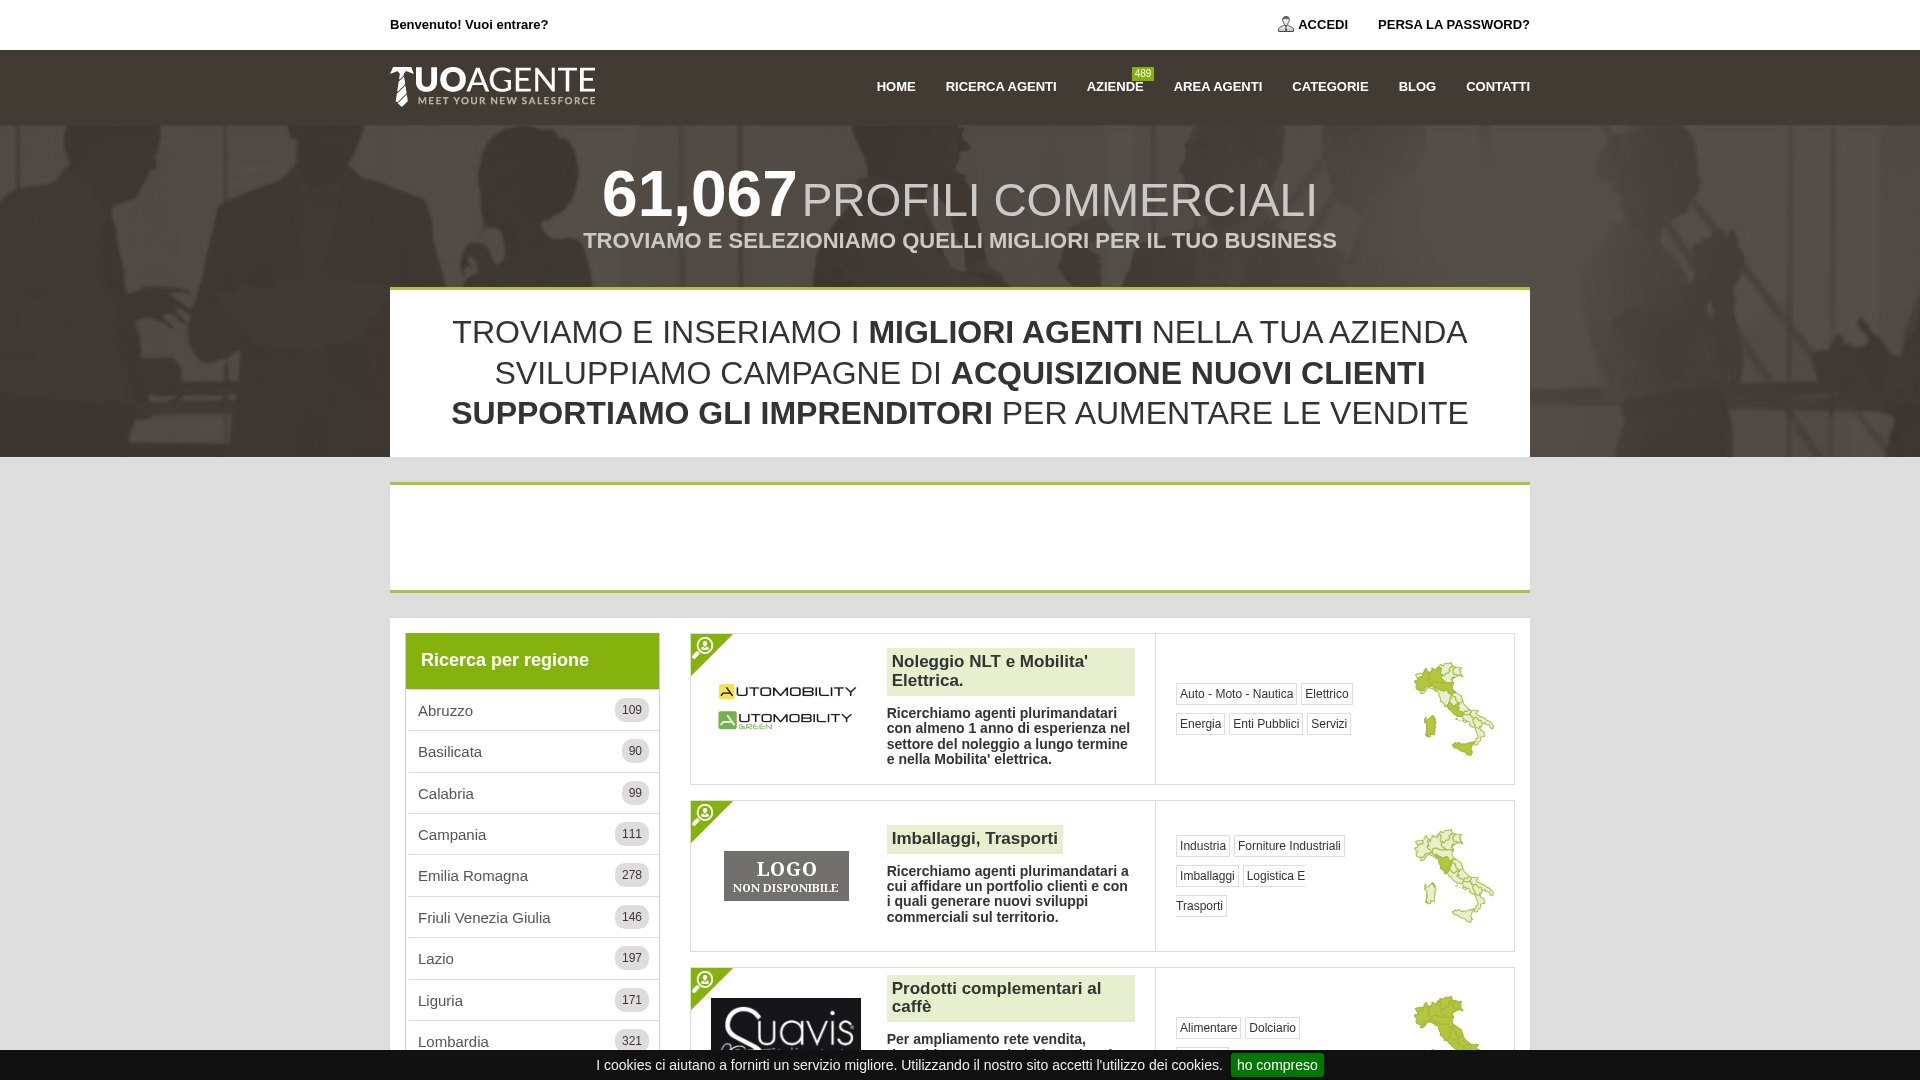The image size is (1920, 1080).
Task: Open 'Noleggio NLT e Mobilita' Elettrica.' listing title
Action: pos(1011,671)
